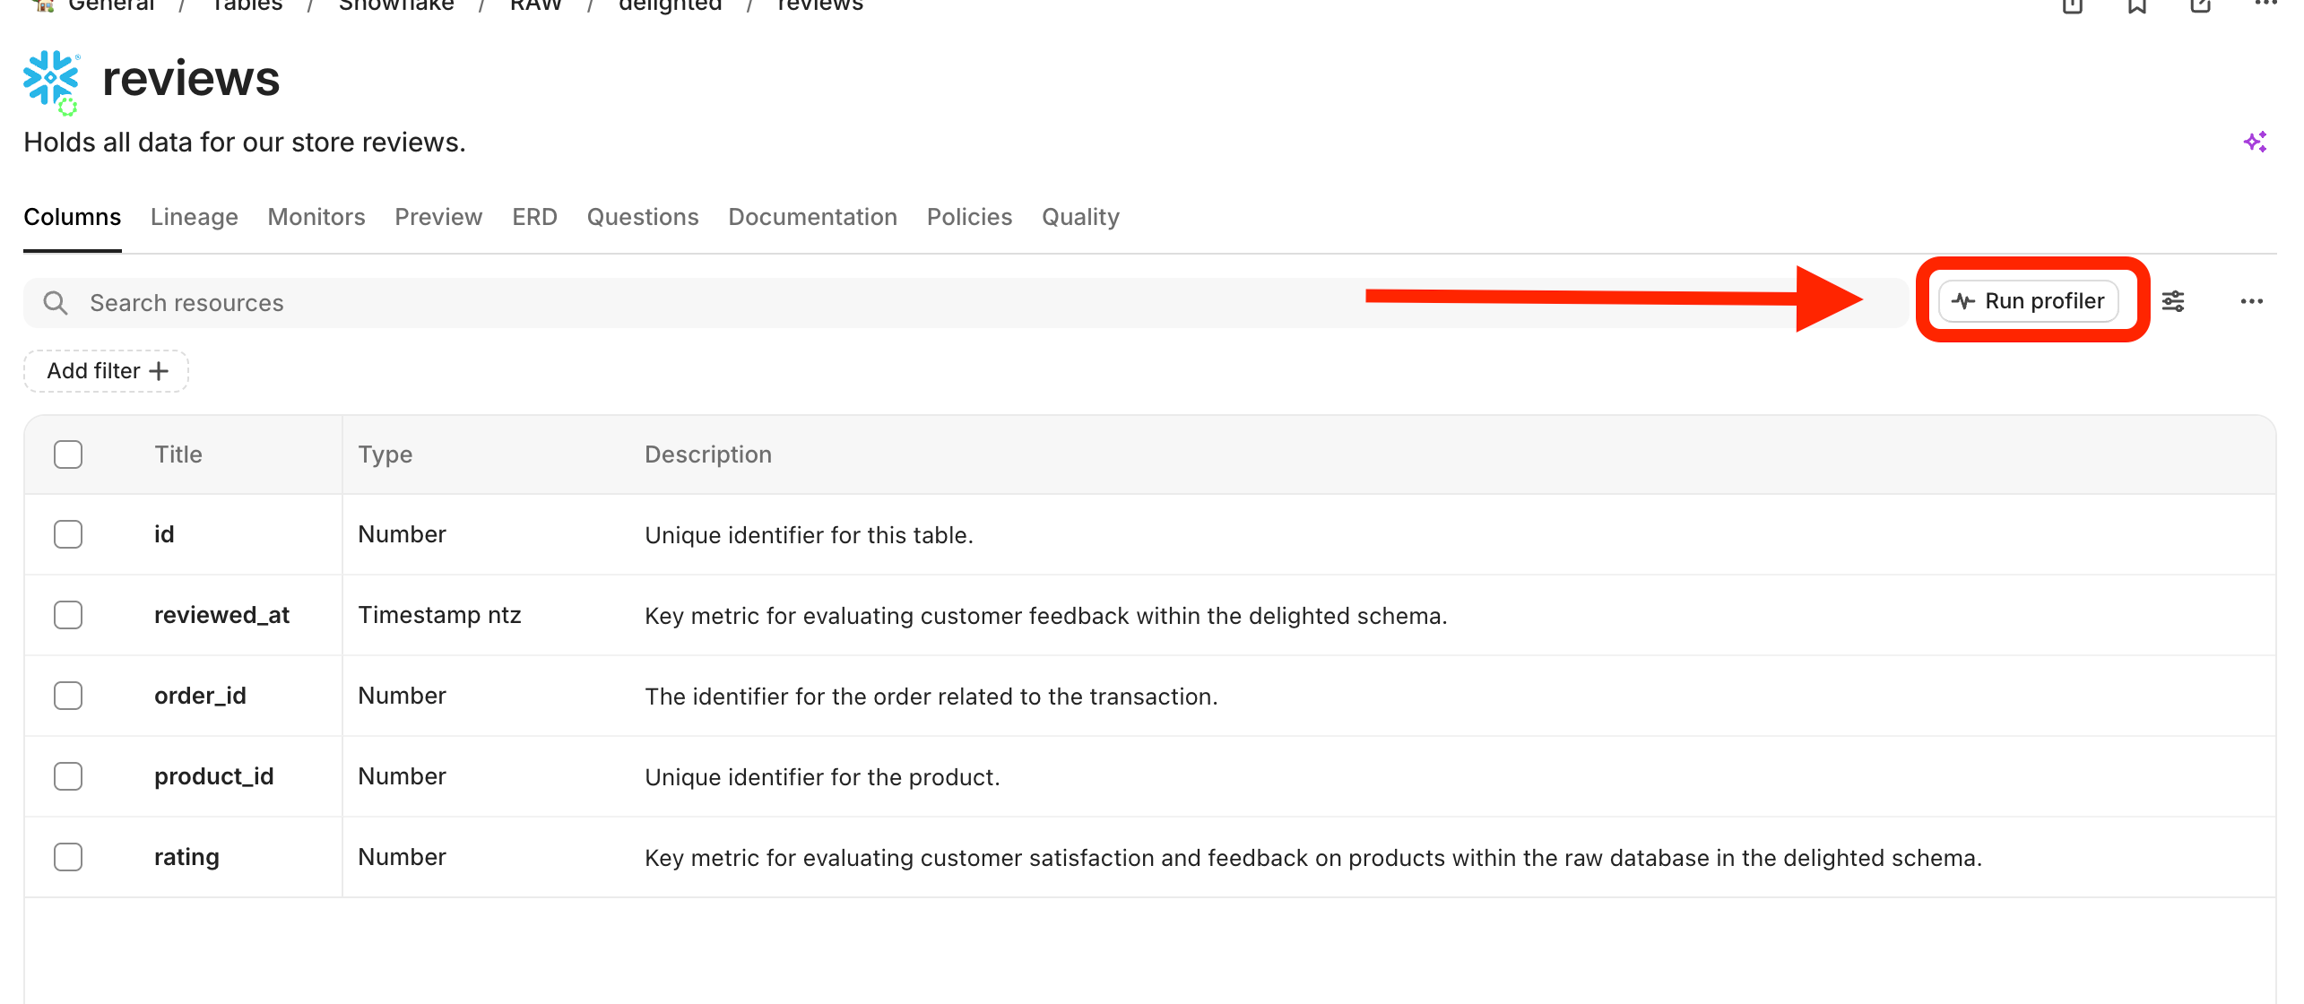Check the box for the id column
The width and height of the screenshot is (2304, 1004).
(68, 534)
